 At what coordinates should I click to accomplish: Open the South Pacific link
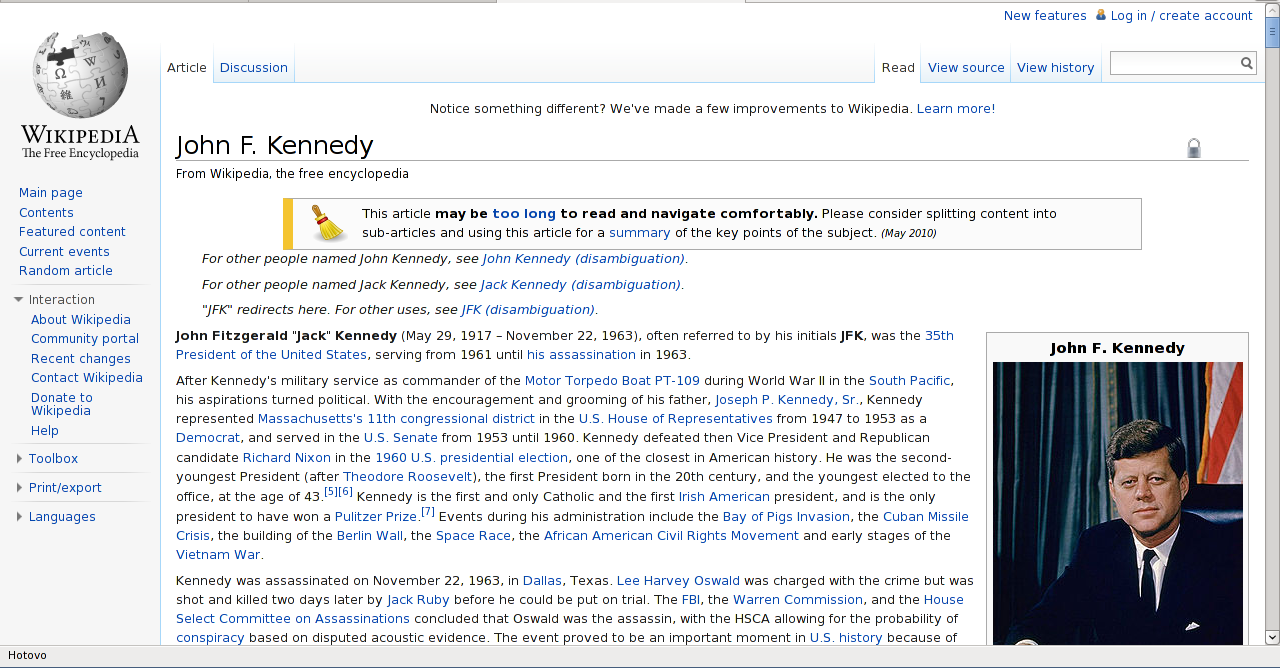[x=909, y=381]
